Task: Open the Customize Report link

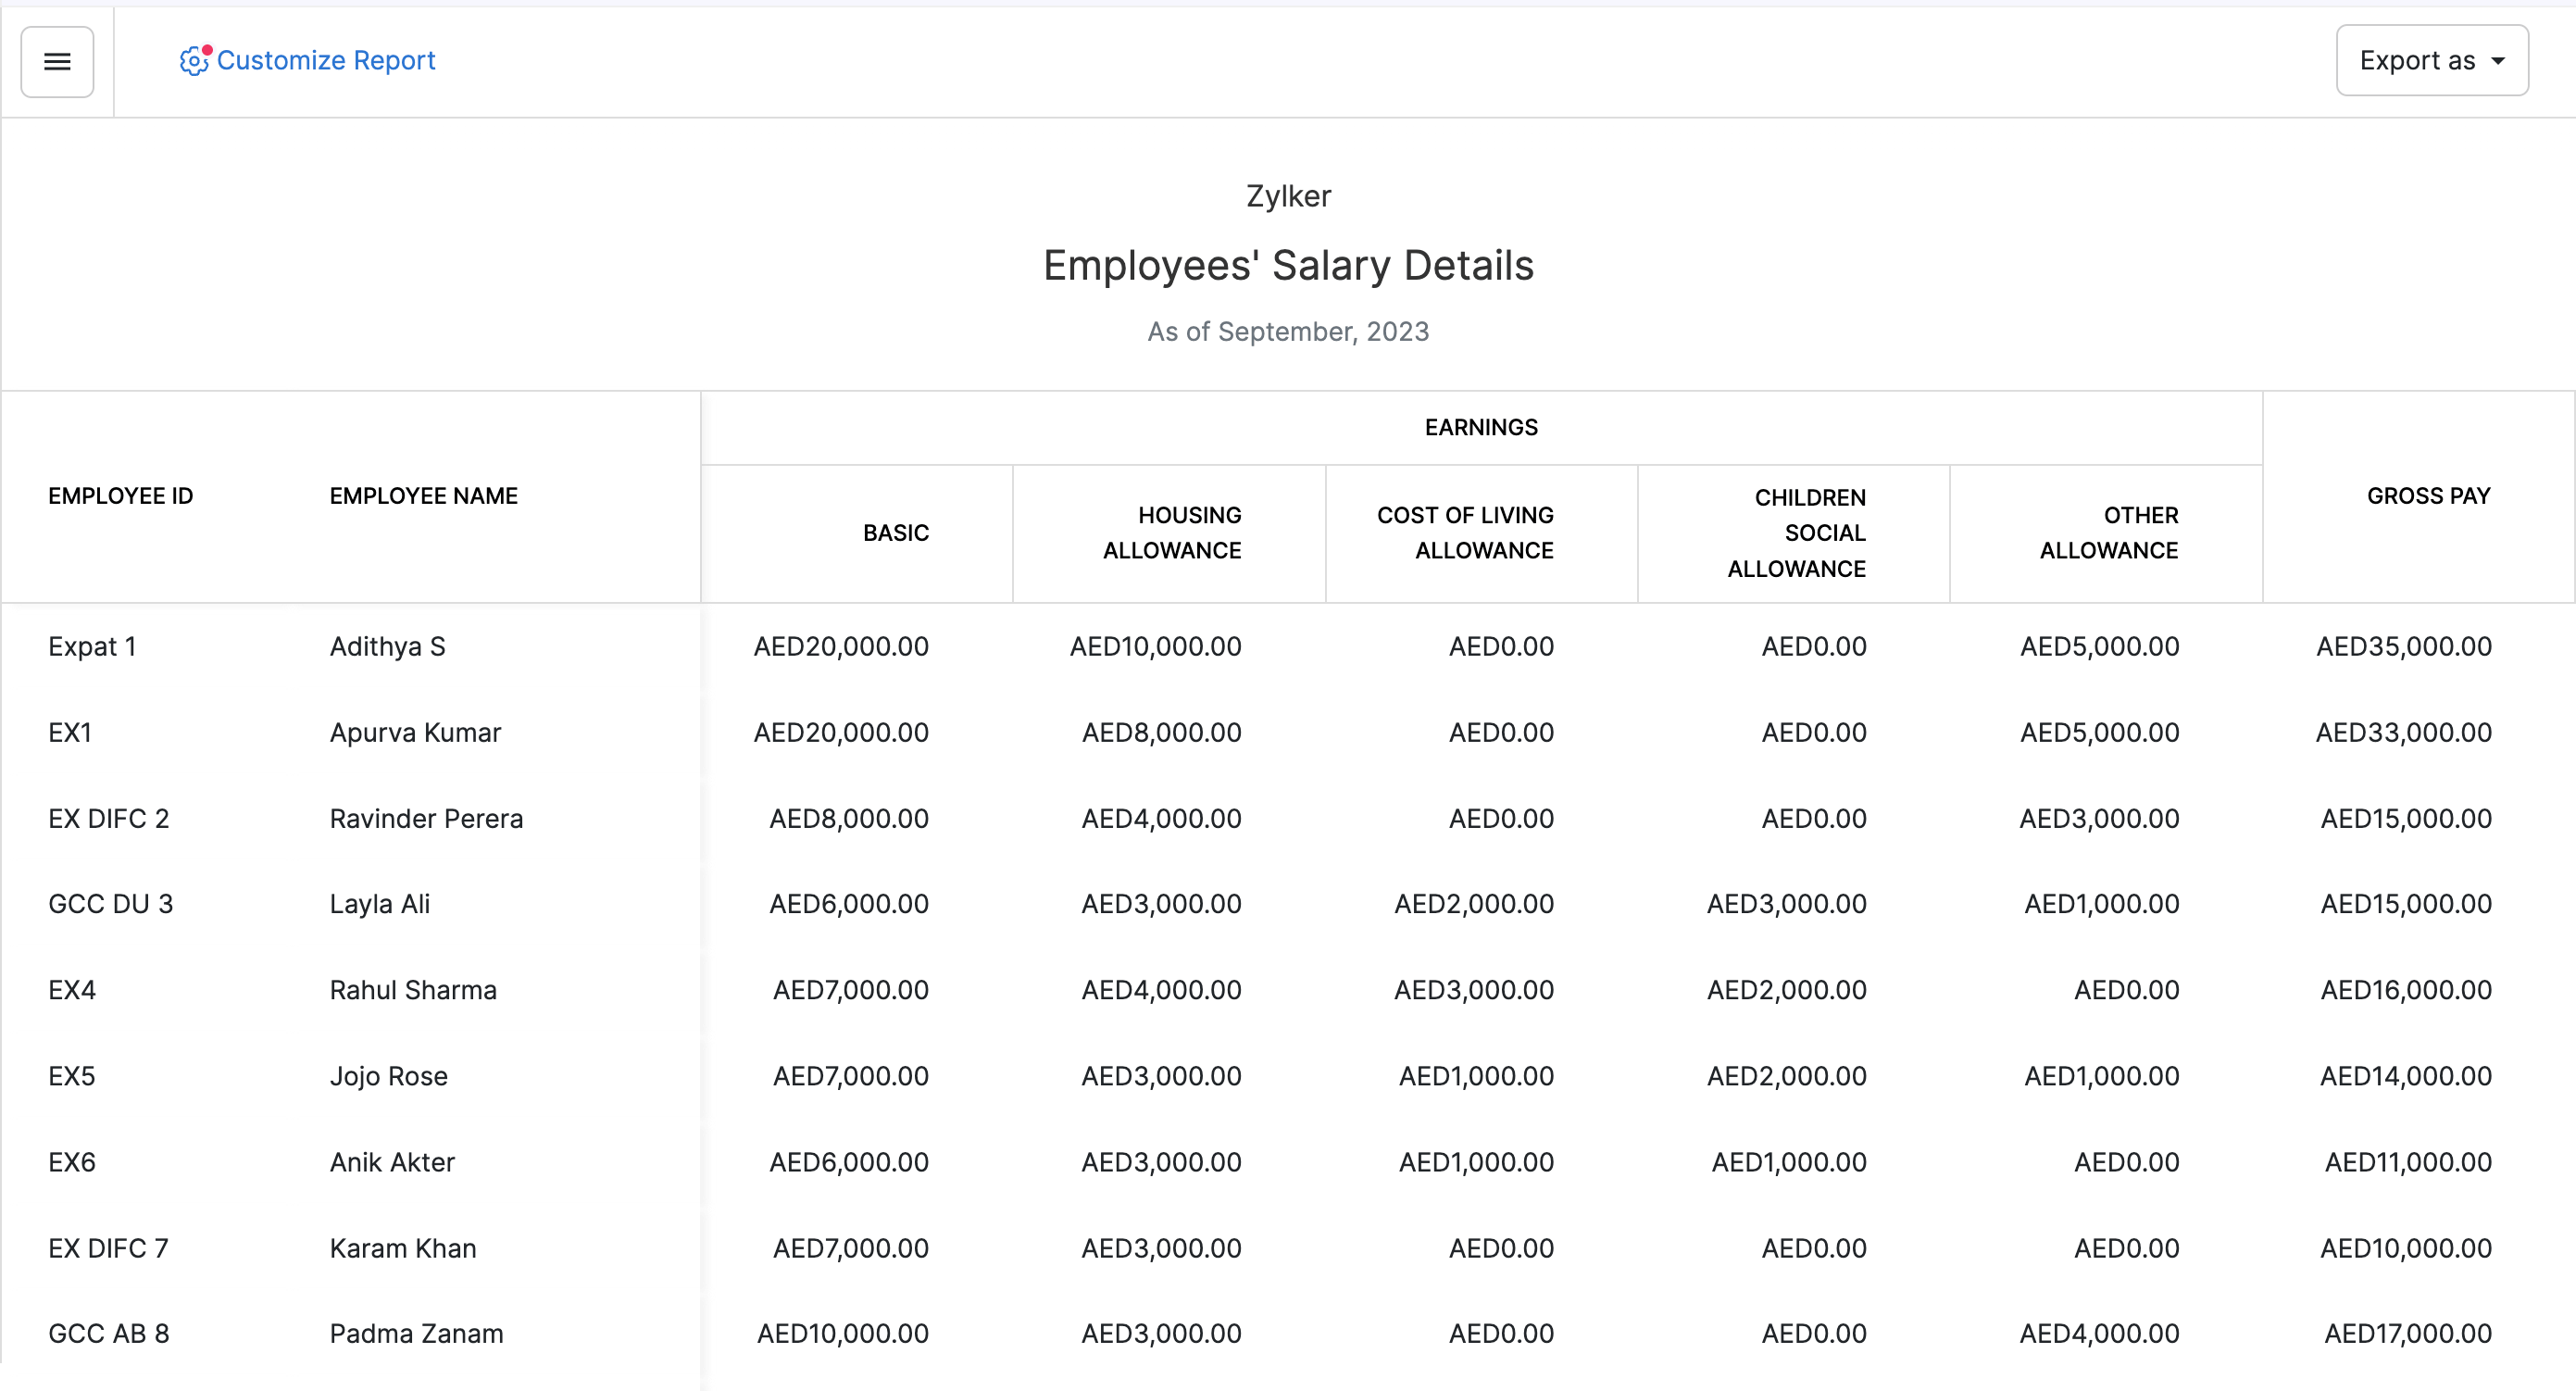Action: [325, 61]
